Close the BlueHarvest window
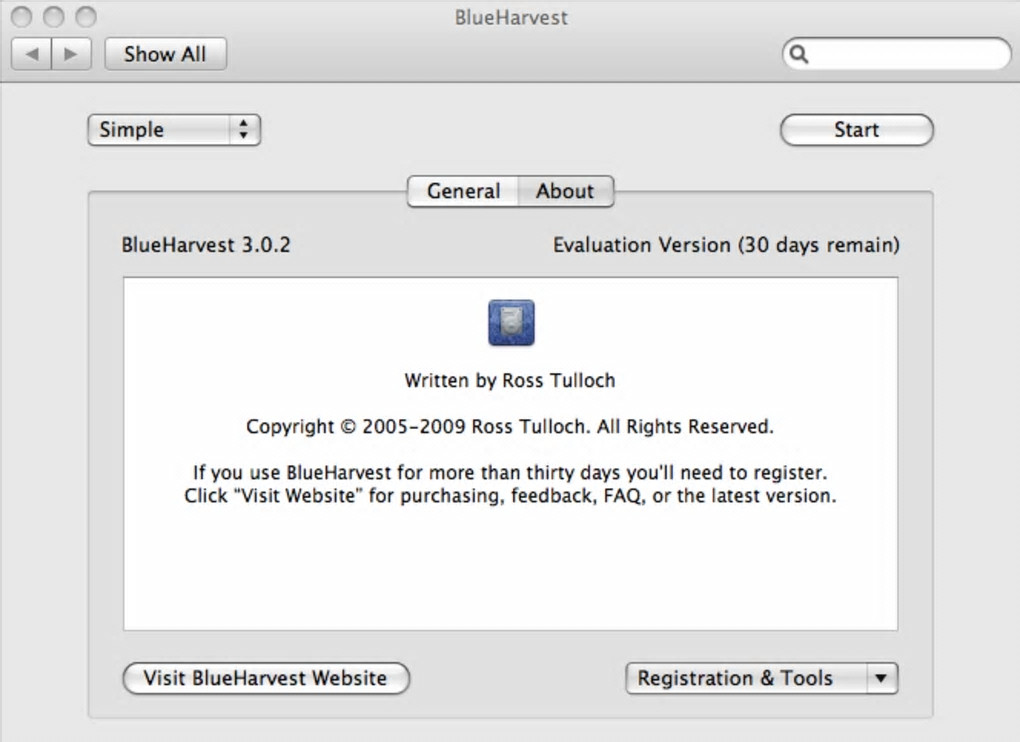 coord(21,17)
